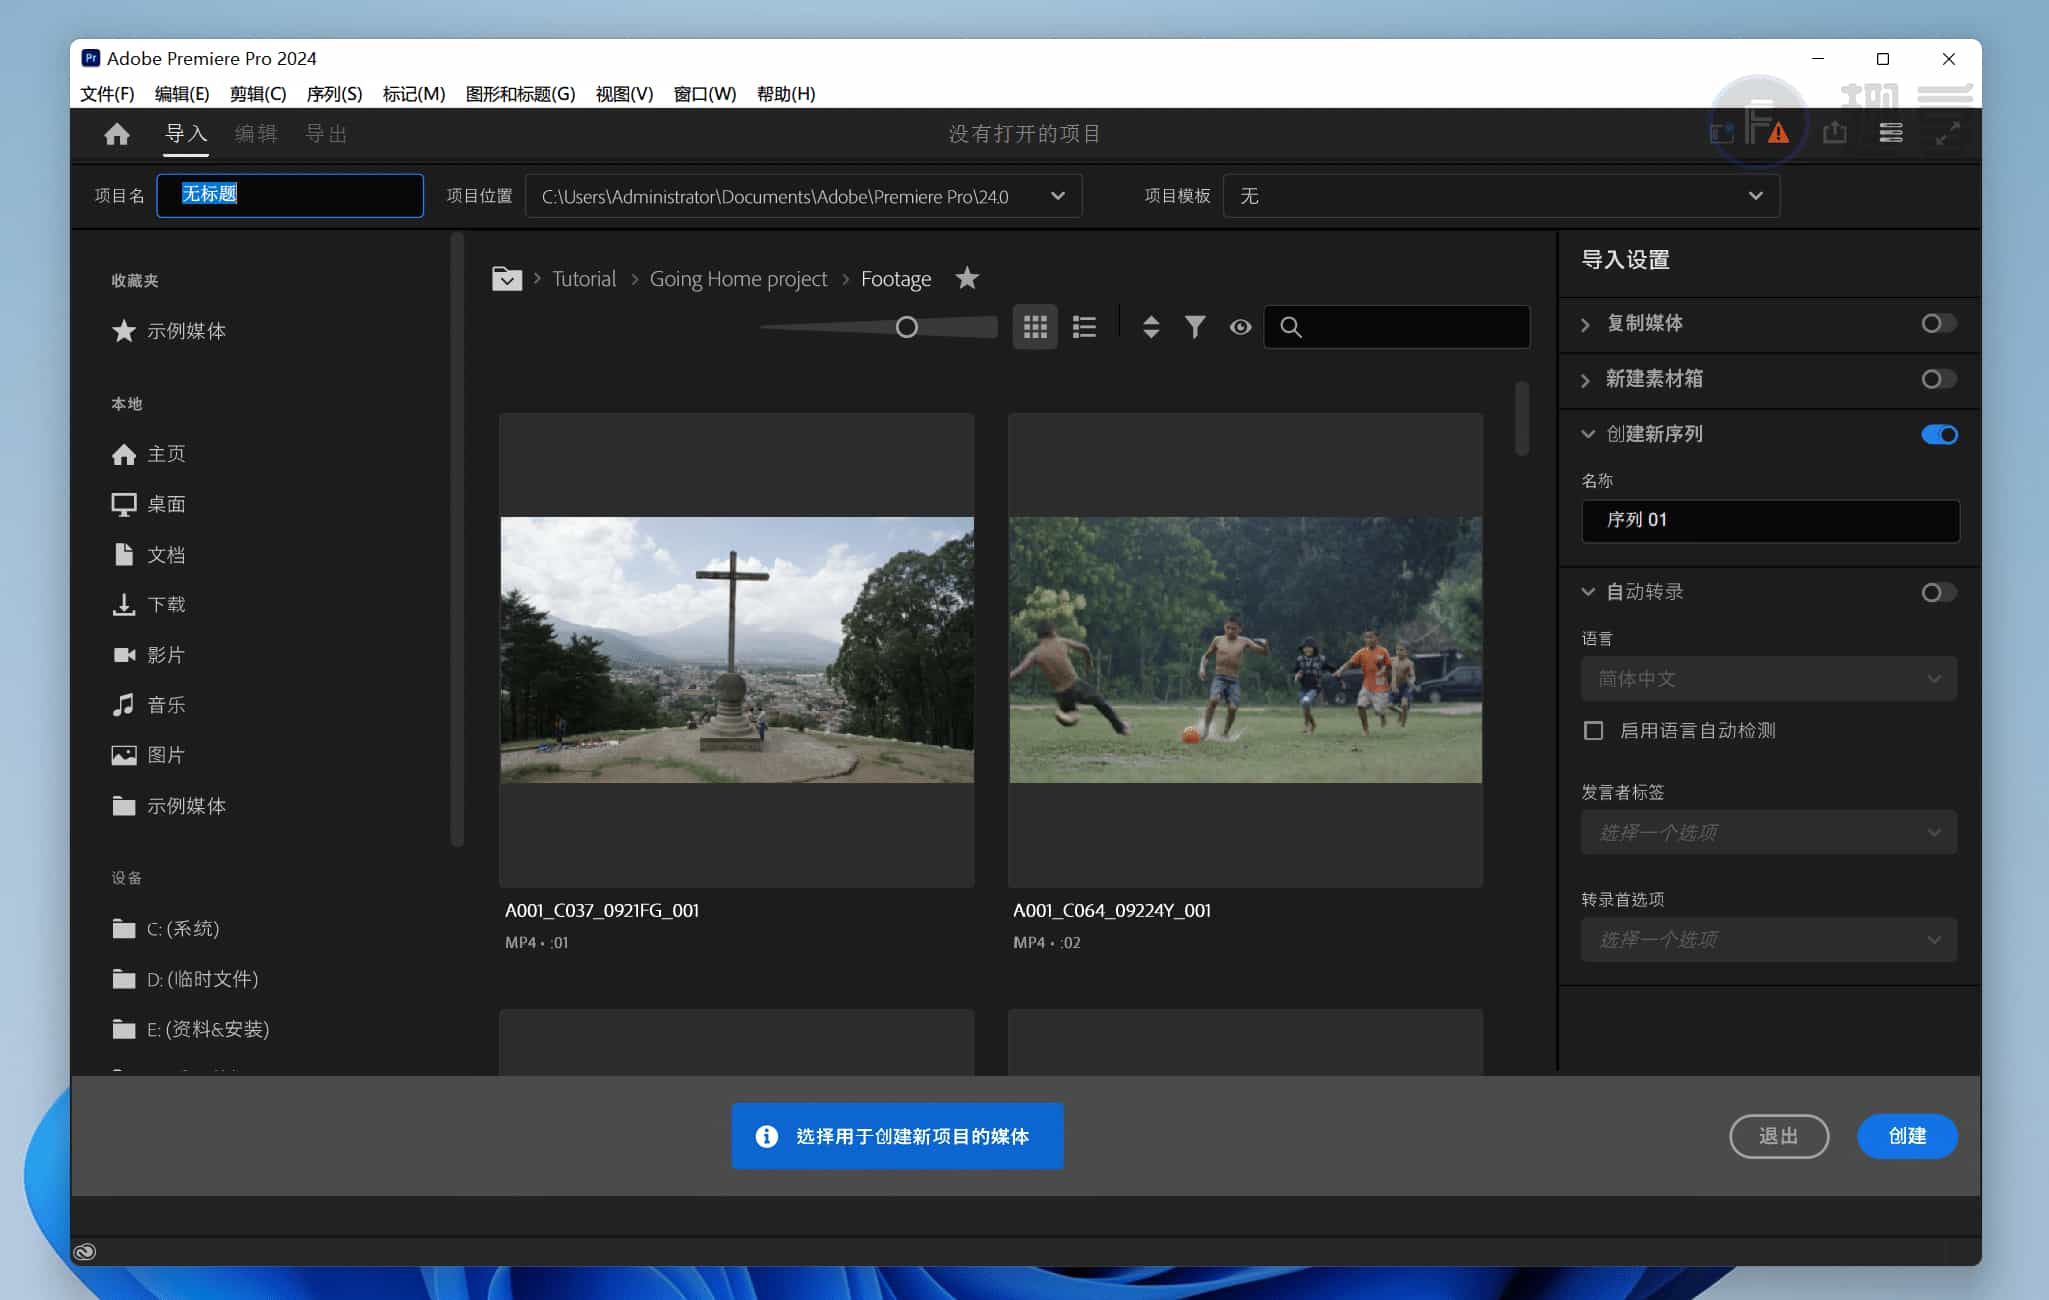Click the 创建 button

(1909, 1136)
